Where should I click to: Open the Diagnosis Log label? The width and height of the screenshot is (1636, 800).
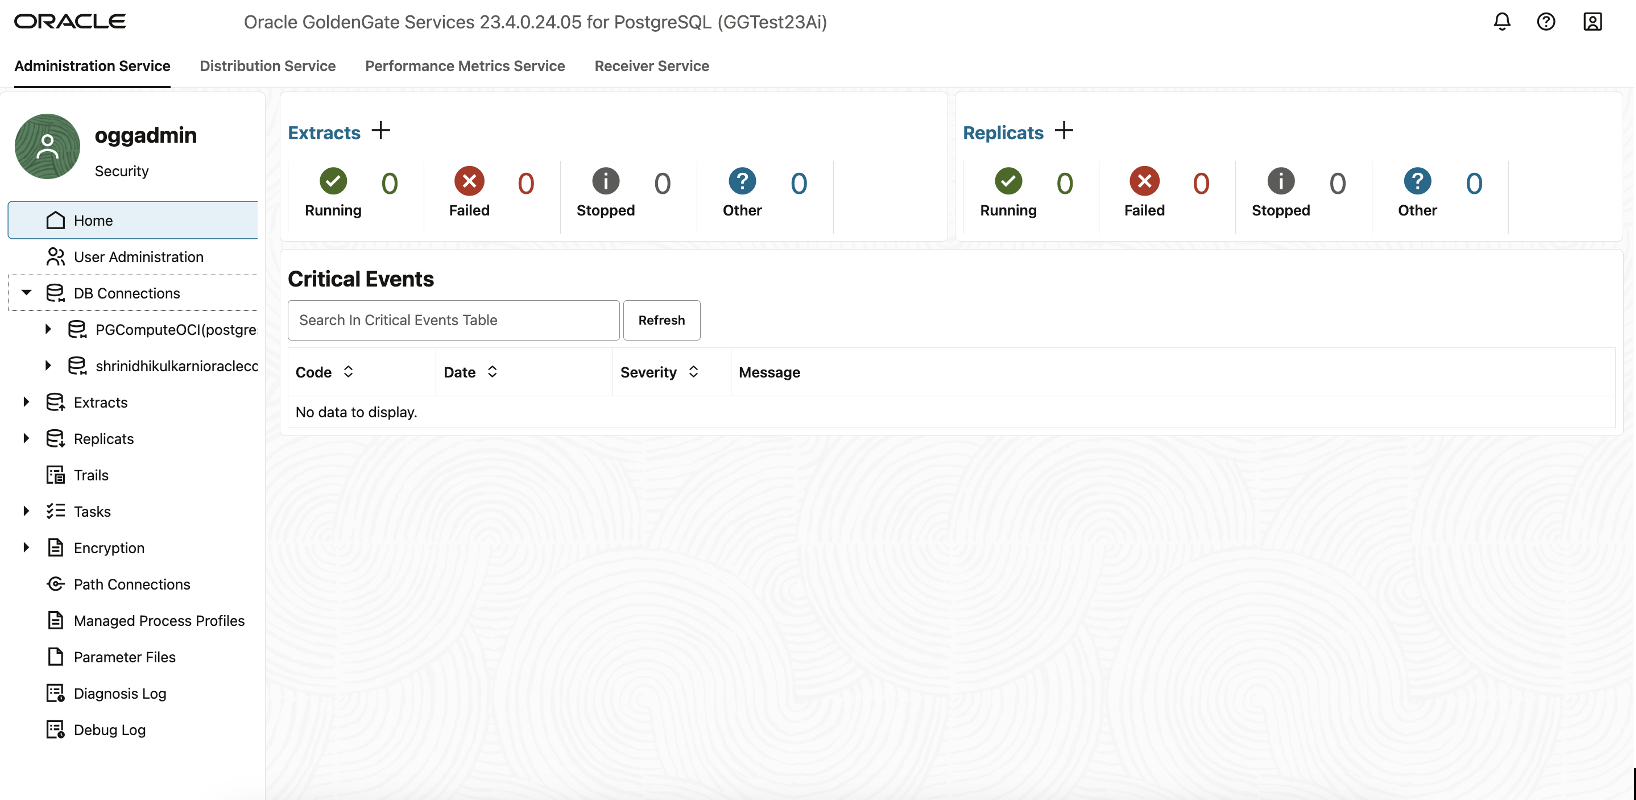point(120,694)
